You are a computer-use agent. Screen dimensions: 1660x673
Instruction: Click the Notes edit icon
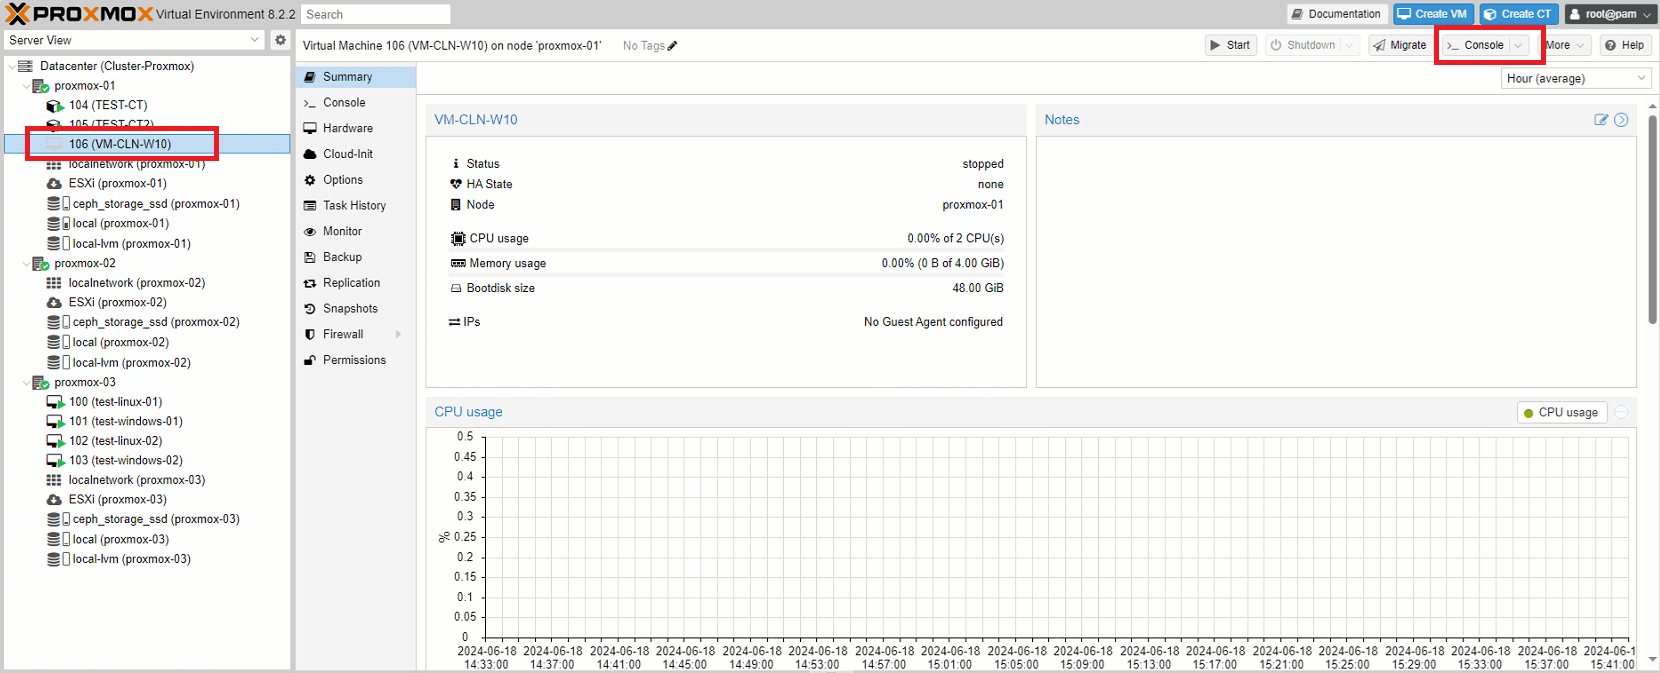pos(1601,120)
